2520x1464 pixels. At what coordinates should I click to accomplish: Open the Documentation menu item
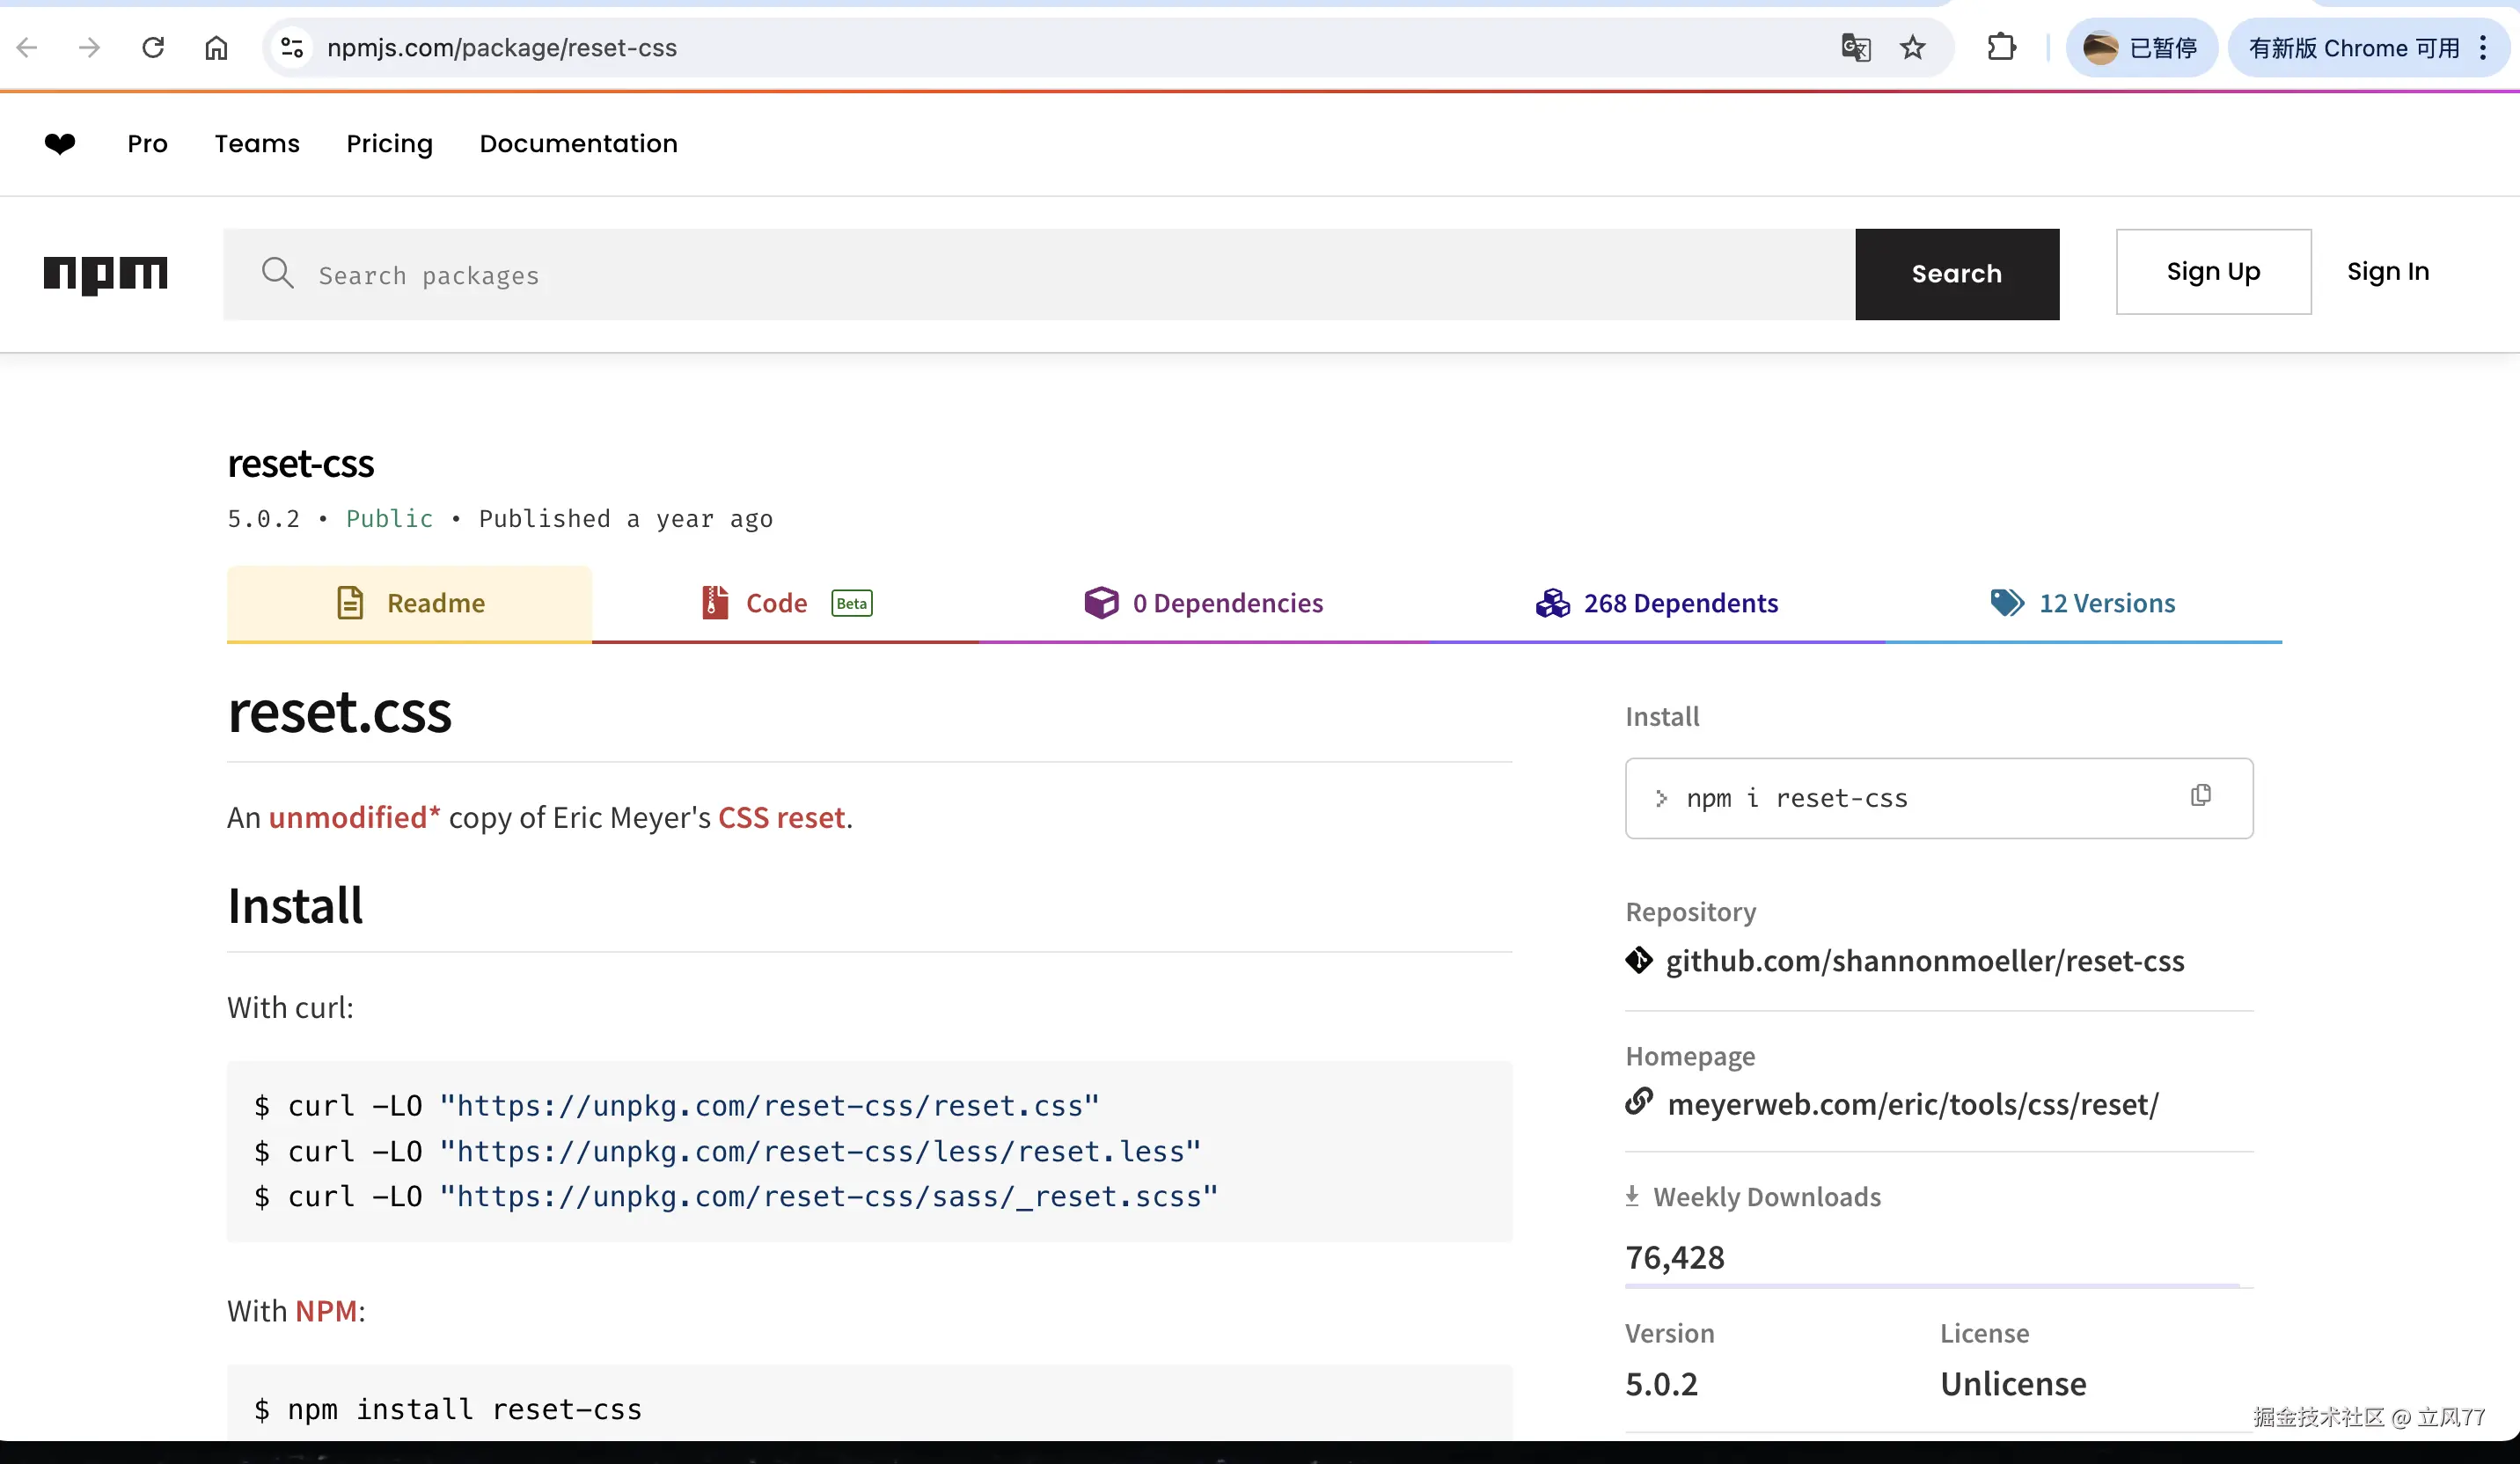coord(578,144)
